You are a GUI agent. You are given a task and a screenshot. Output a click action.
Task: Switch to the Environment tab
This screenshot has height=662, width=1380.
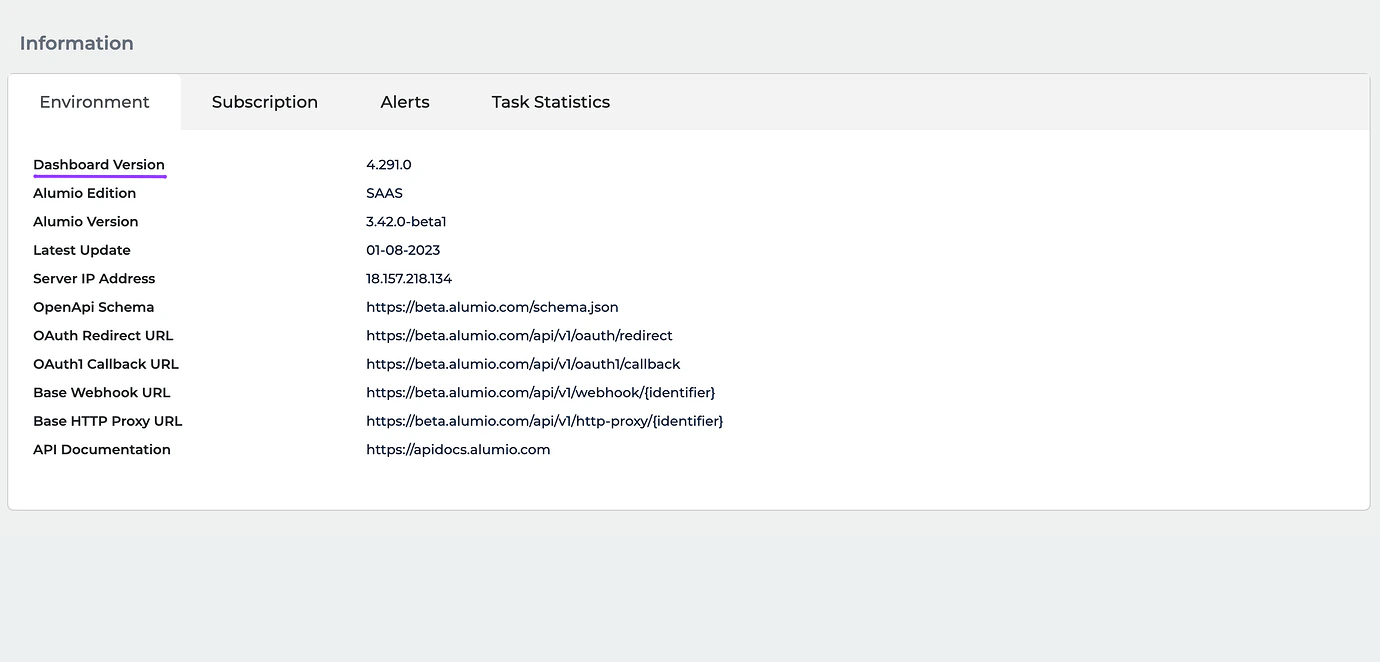click(x=94, y=102)
